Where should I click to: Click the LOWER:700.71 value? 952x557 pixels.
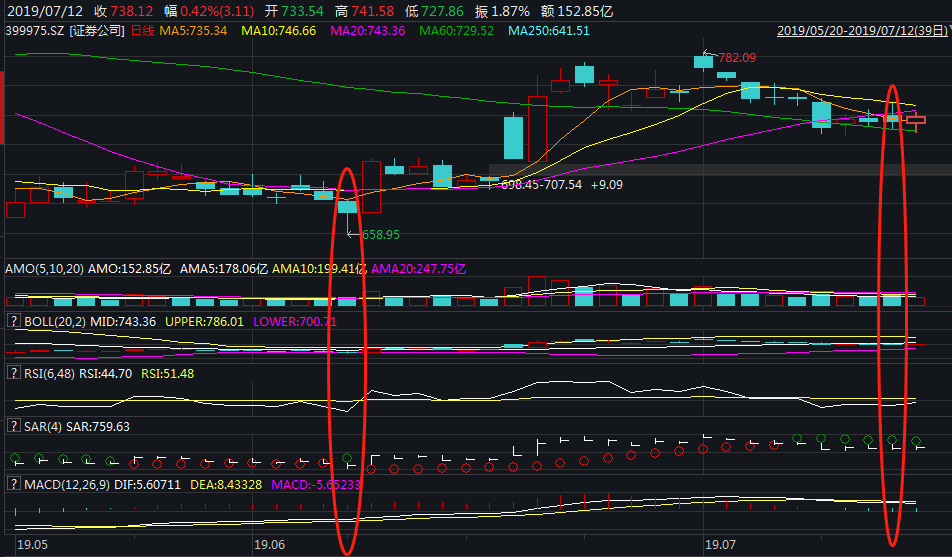click(294, 321)
